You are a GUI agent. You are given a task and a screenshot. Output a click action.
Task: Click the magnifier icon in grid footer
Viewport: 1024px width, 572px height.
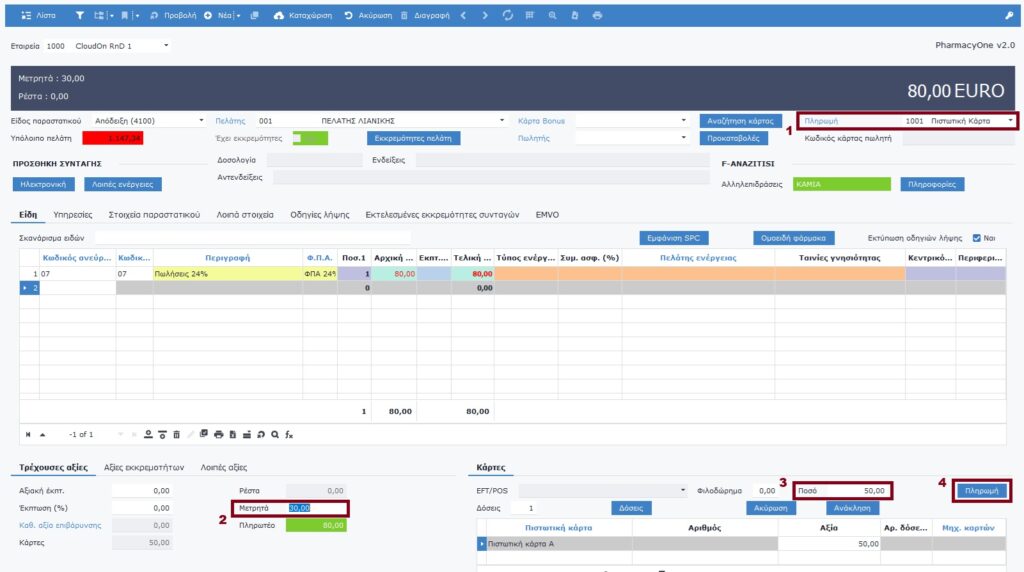point(274,434)
